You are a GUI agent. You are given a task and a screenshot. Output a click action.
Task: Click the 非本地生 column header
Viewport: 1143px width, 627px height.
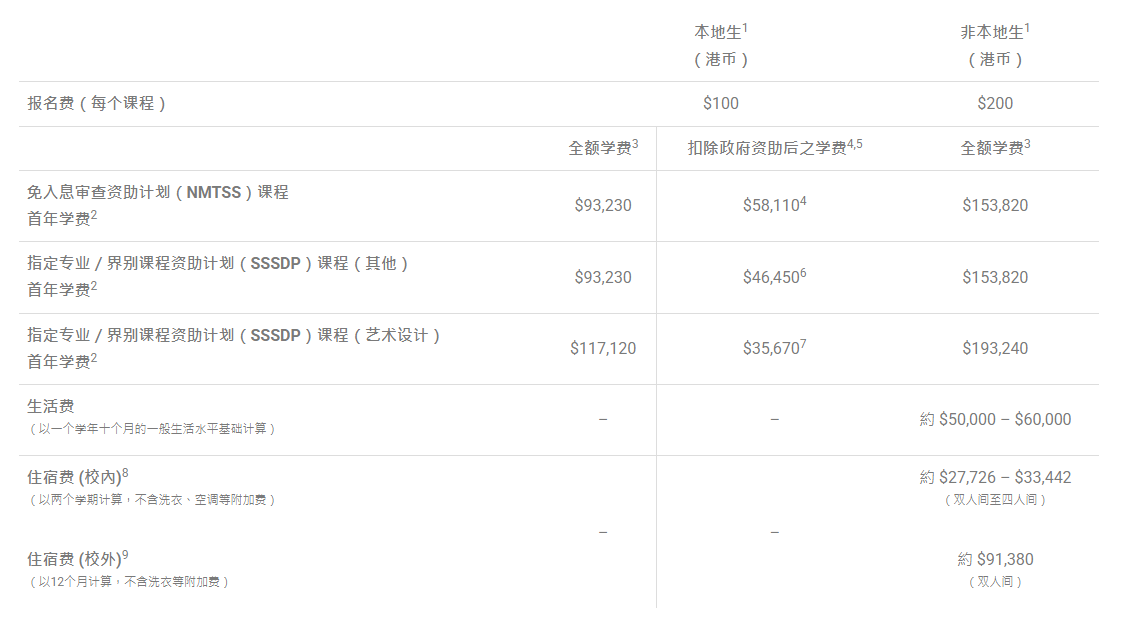pos(994,33)
